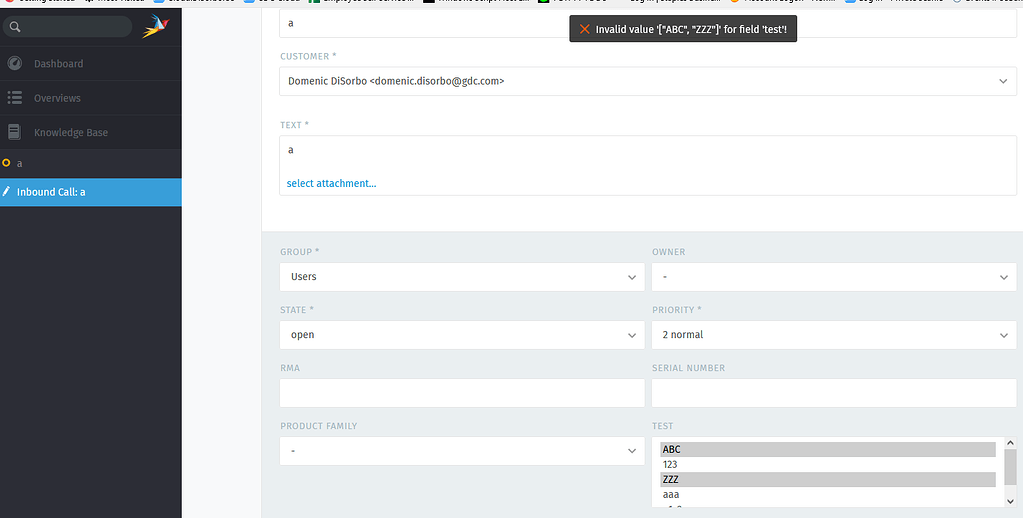Click the Overviews list icon
This screenshot has width=1023, height=518.
pos(15,98)
